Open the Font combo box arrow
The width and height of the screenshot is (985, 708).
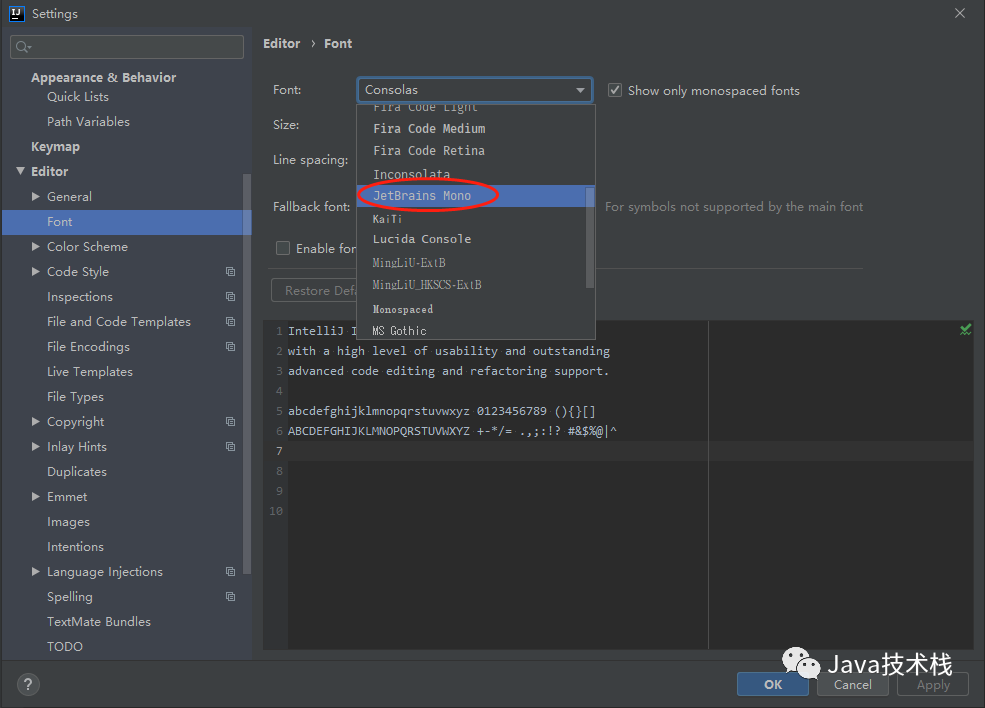[580, 90]
